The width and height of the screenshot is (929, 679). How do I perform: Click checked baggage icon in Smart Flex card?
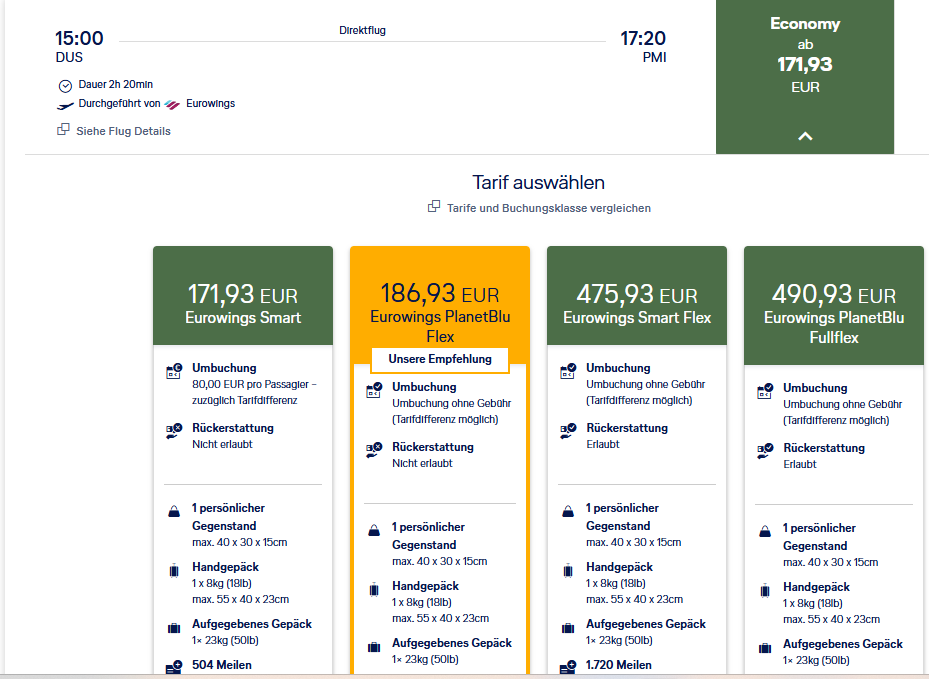pos(568,628)
